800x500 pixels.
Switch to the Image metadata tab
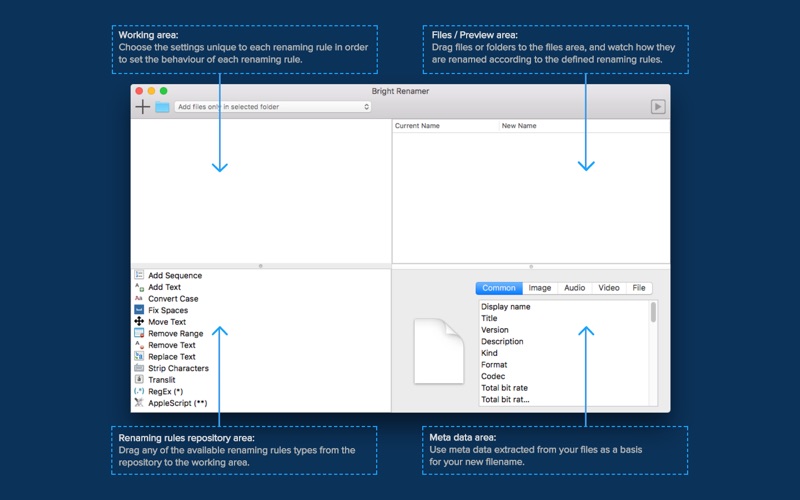point(540,288)
